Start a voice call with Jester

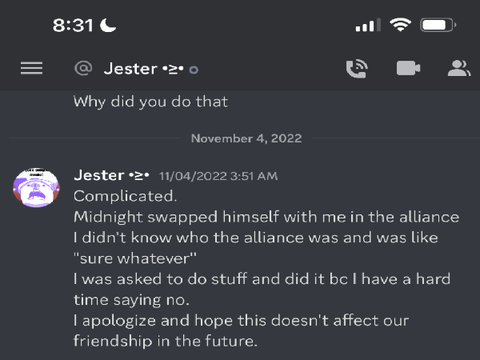(x=356, y=69)
